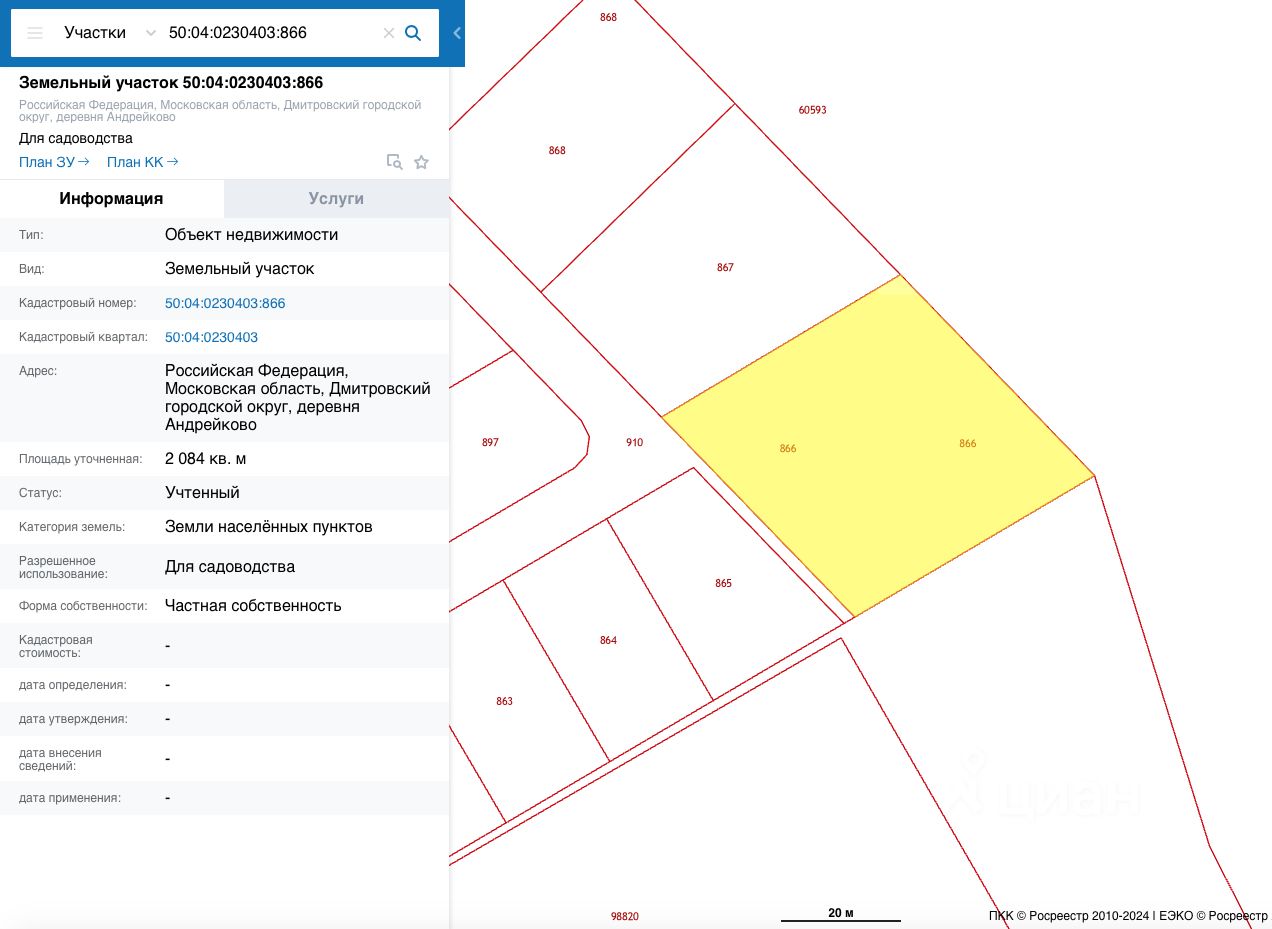Screen dimensions: 1272x929
Task: Open the Участки type dropdown
Action: tap(109, 33)
